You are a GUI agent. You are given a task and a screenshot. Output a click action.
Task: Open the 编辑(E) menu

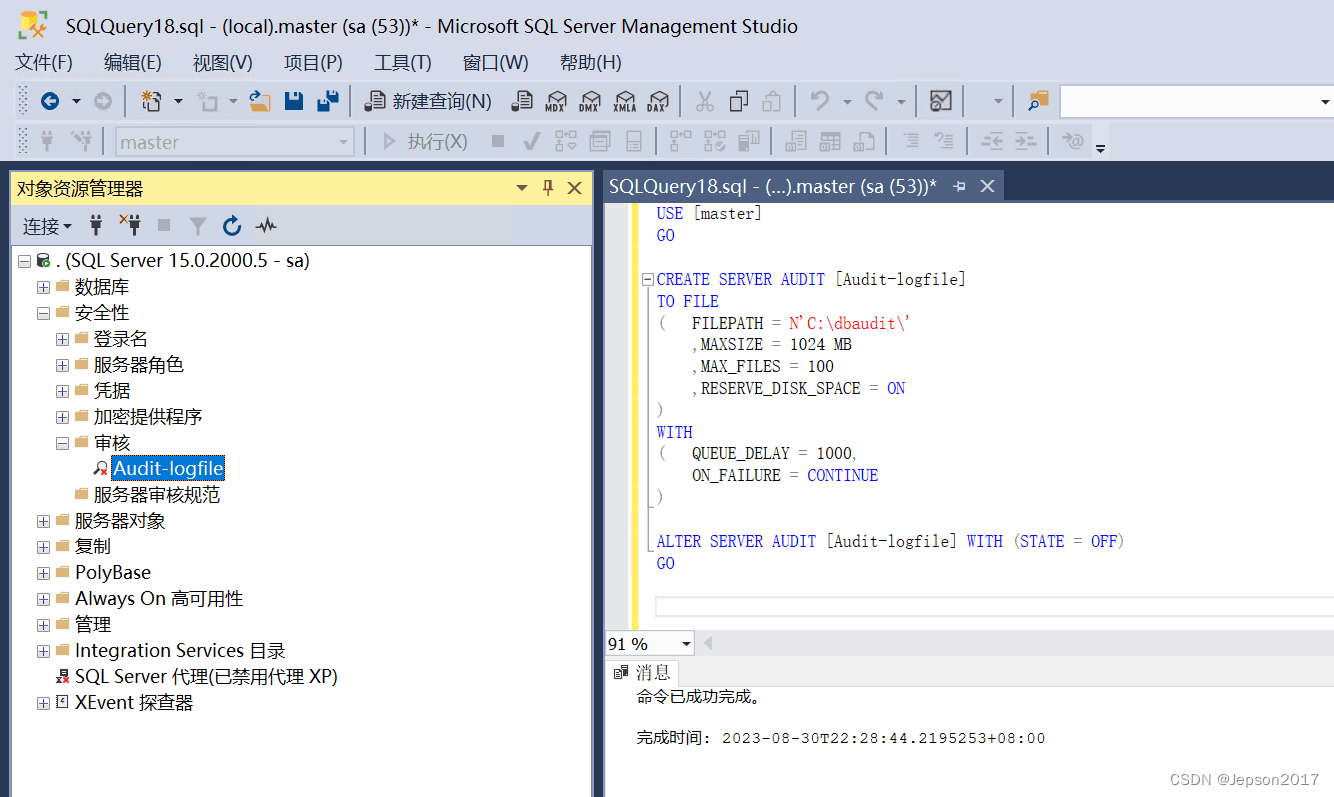tap(133, 62)
